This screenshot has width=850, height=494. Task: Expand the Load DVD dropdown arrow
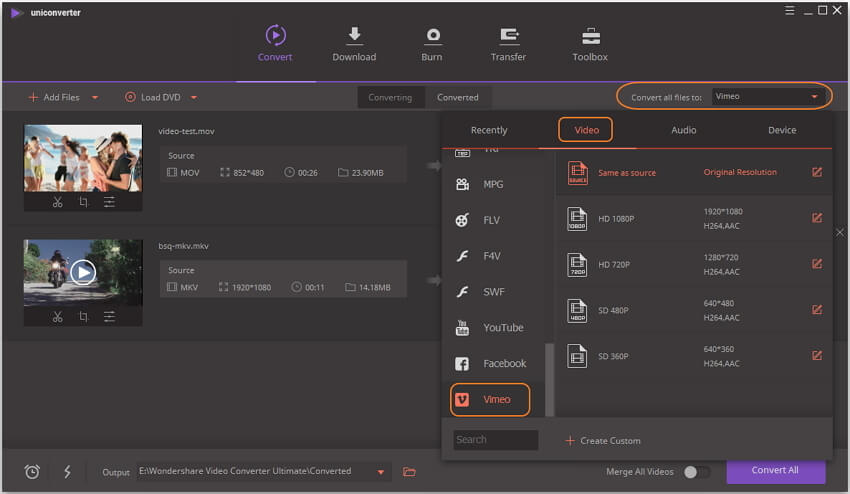(x=194, y=98)
